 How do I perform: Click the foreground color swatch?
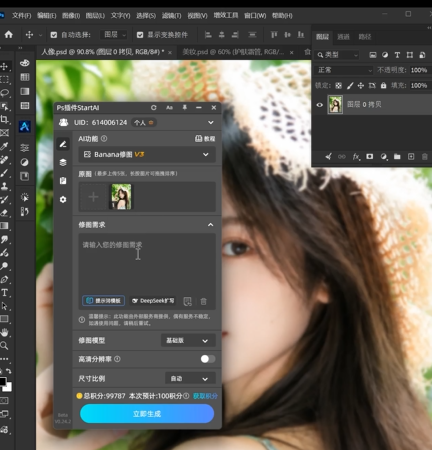(x=3, y=381)
